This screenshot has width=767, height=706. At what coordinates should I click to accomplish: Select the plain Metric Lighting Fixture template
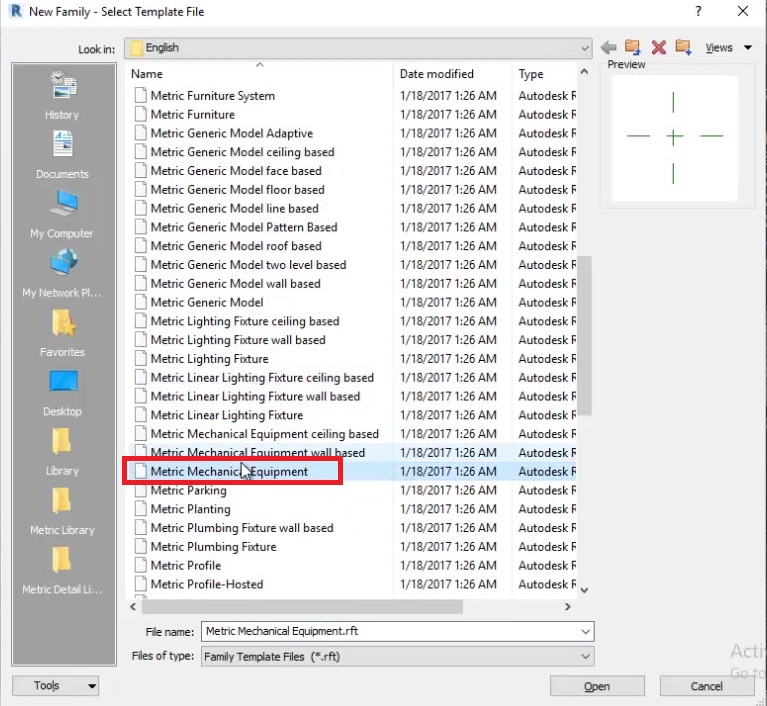[x=209, y=359]
